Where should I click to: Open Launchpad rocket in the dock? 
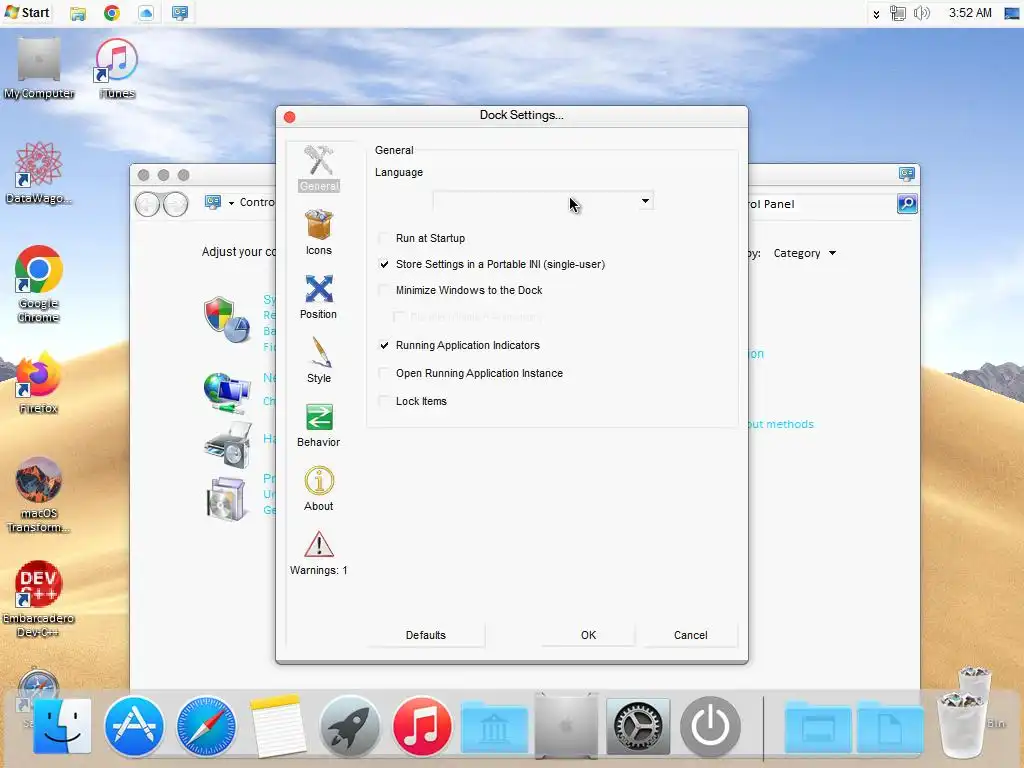point(349,726)
